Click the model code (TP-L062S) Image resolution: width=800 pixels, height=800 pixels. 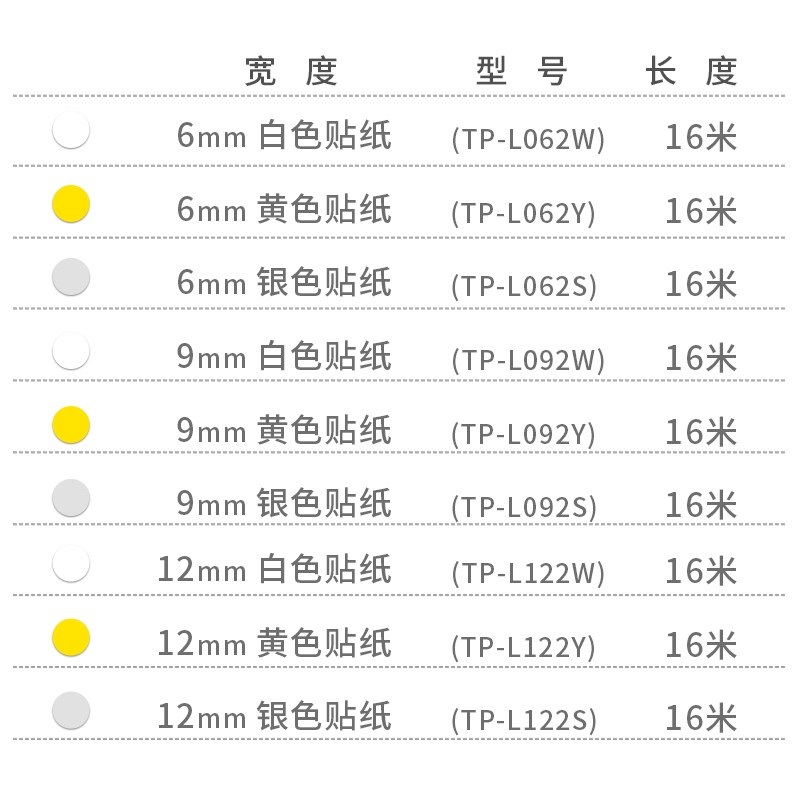[x=523, y=287]
